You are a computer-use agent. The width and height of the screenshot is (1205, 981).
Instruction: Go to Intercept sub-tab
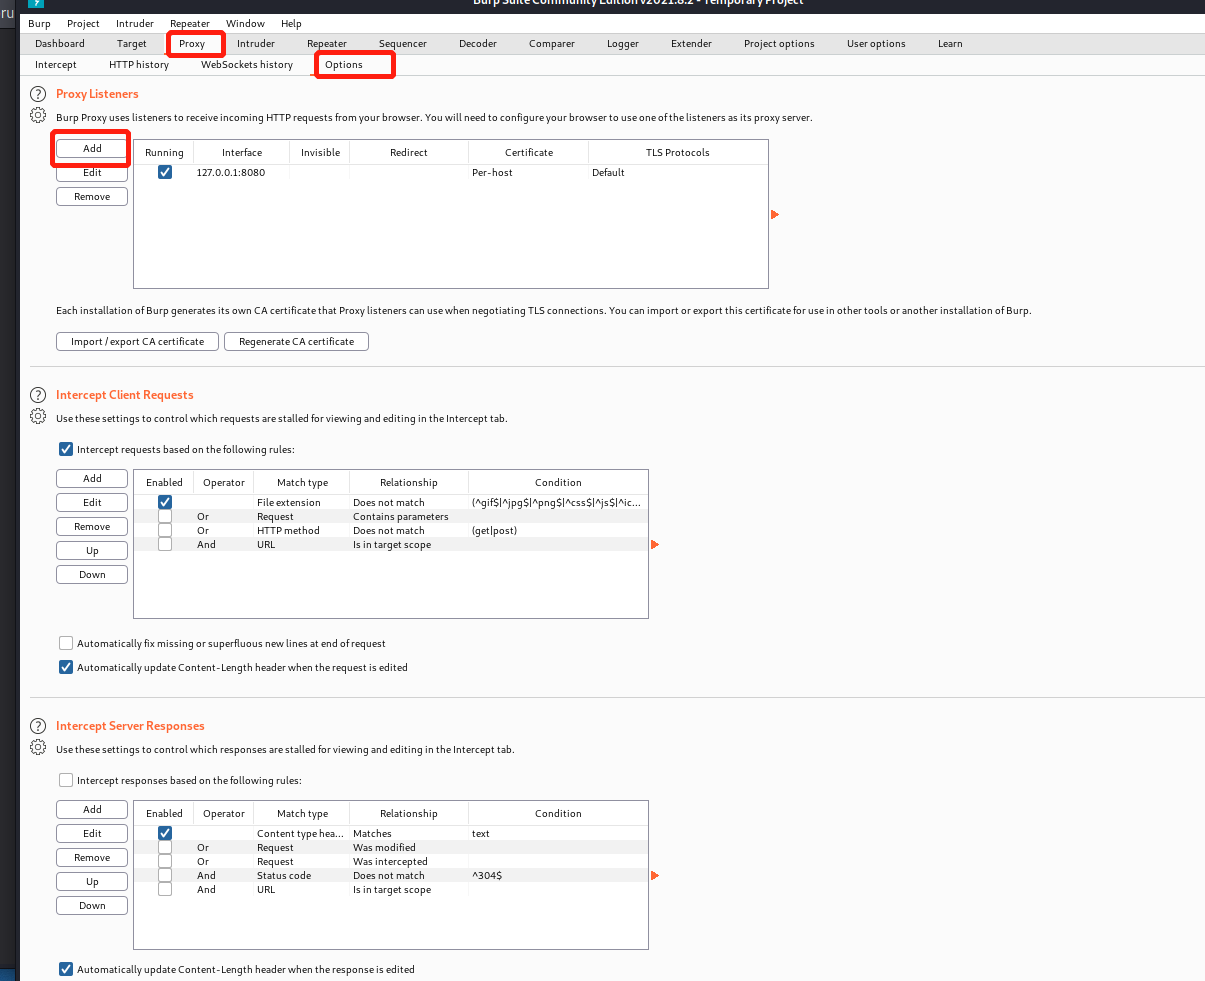click(x=56, y=65)
